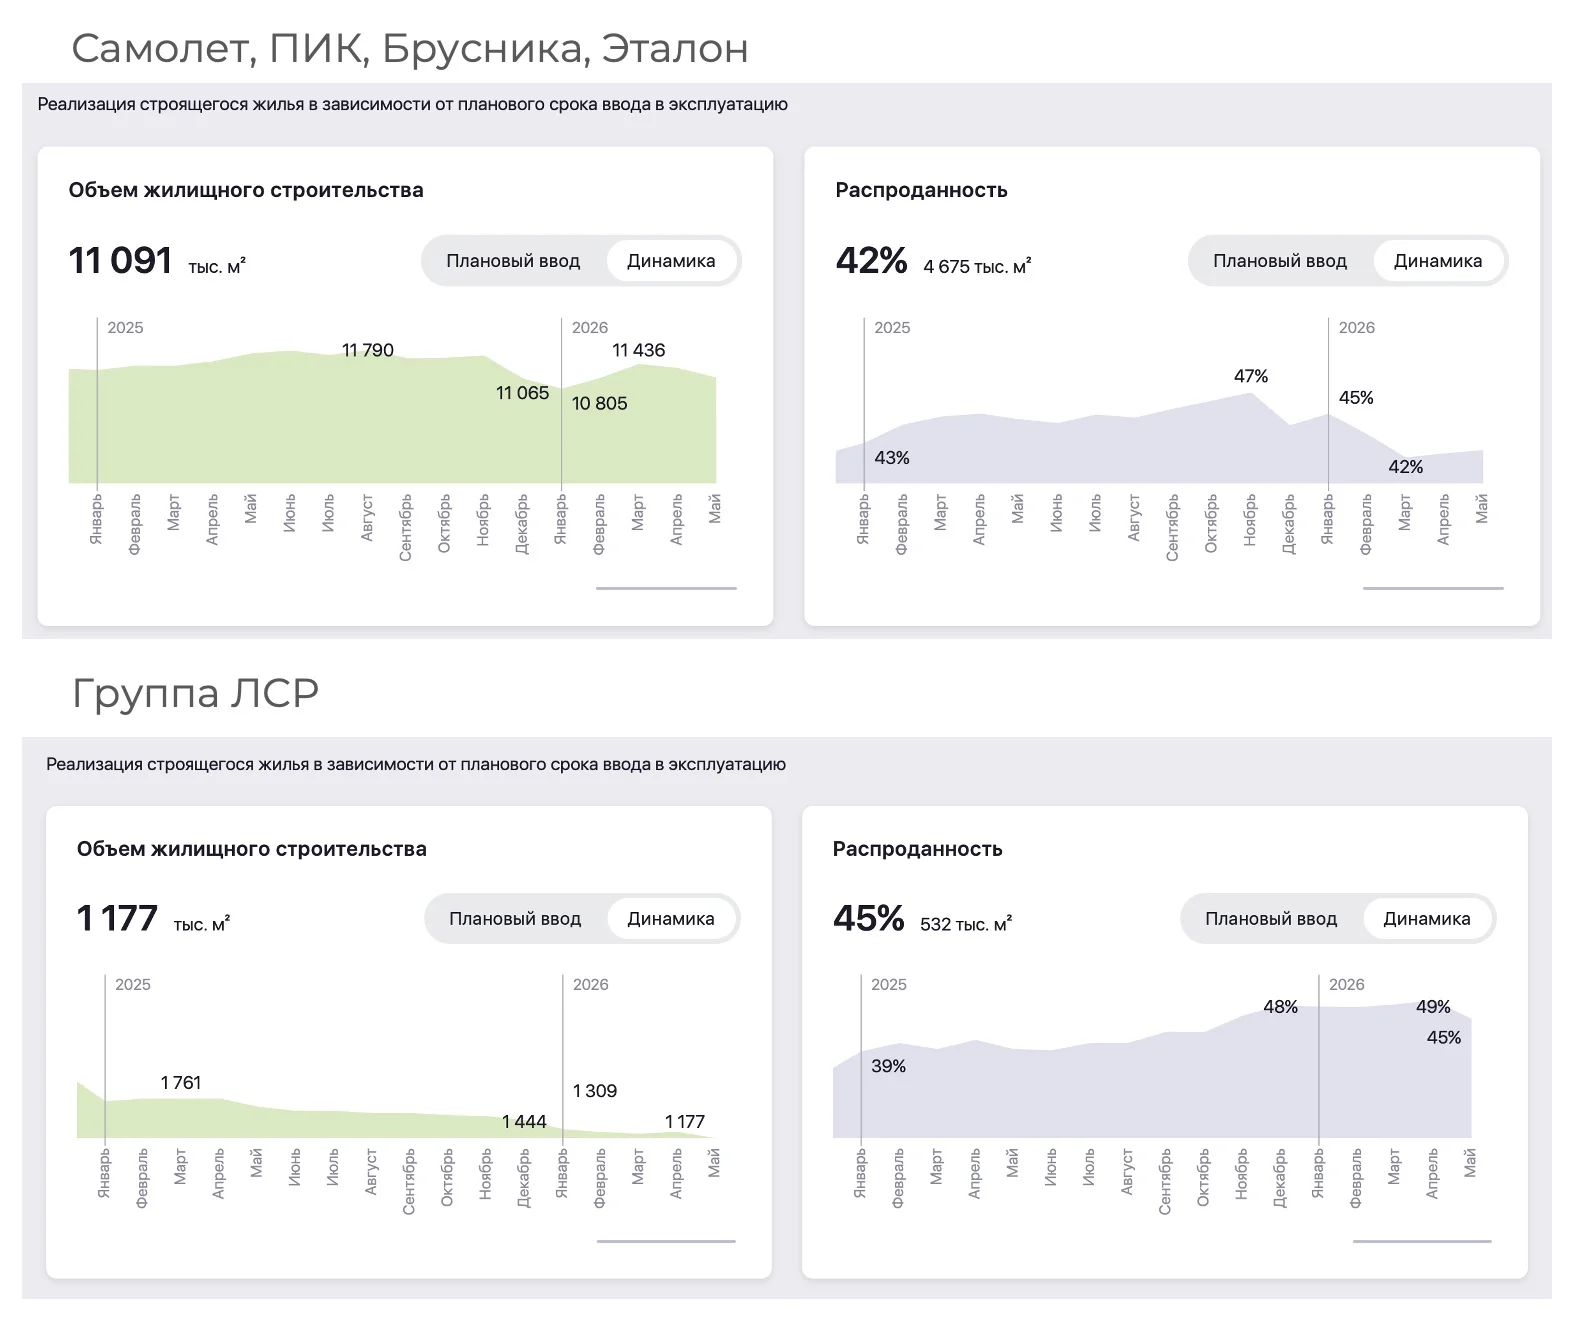Image resolution: width=1578 pixels, height=1318 pixels.
Task: Click the scrollbar under Самолет construction volume chart
Action: (666, 588)
